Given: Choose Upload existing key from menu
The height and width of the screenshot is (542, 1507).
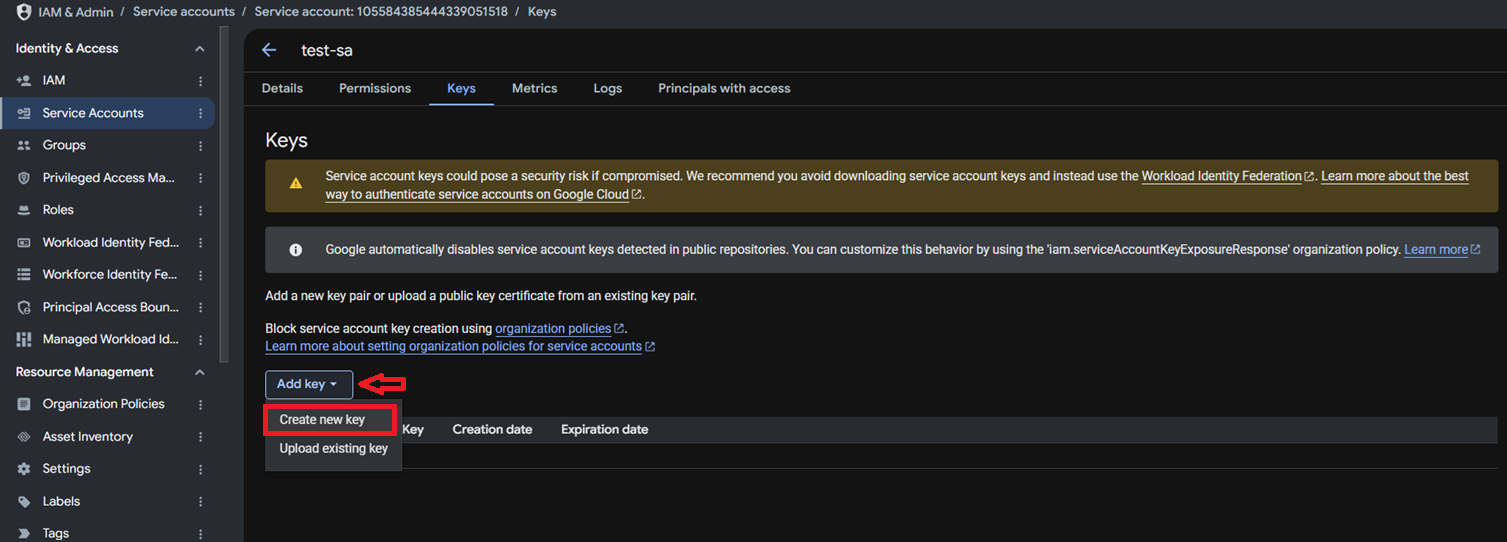Looking at the screenshot, I should [333, 448].
